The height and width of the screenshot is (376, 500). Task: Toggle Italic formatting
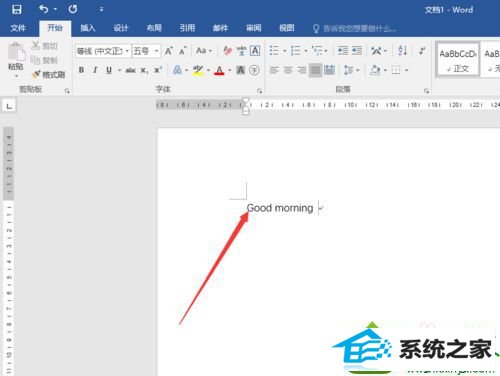click(95, 70)
